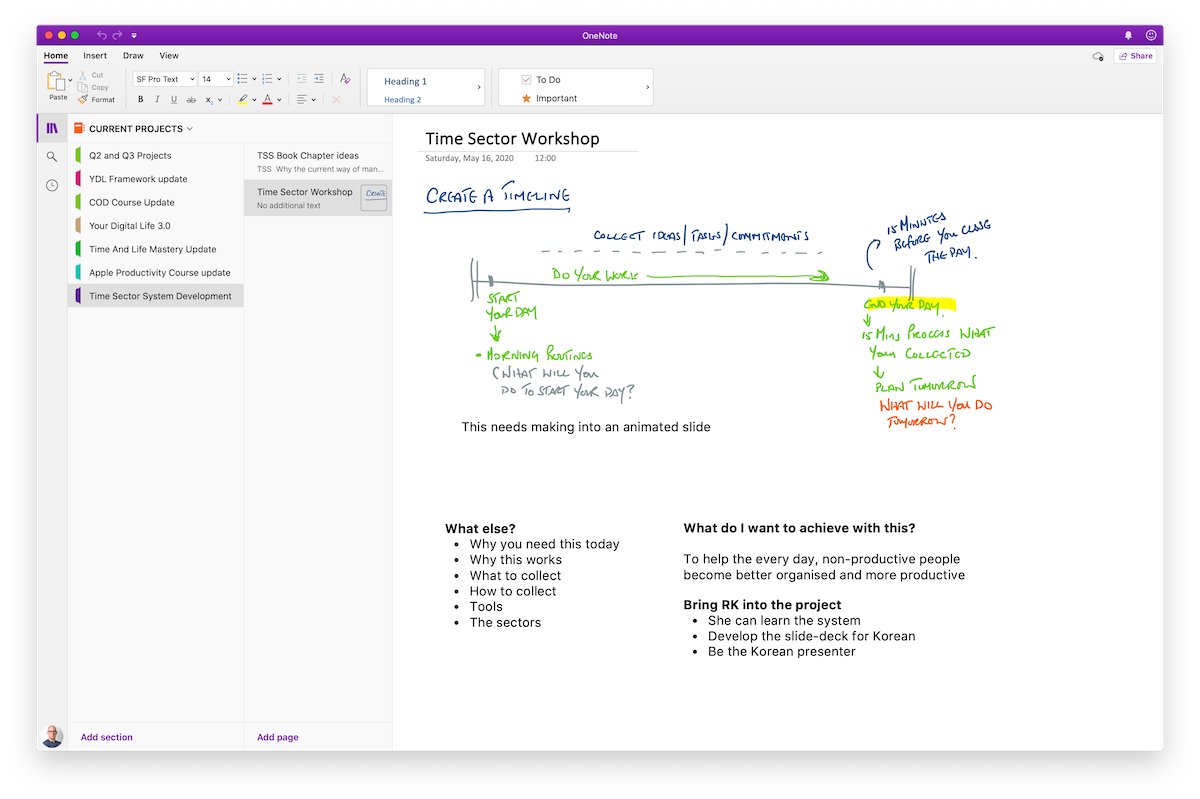Viewport: 1200px width, 799px height.
Task: Apply a bulleted list
Action: point(242,79)
